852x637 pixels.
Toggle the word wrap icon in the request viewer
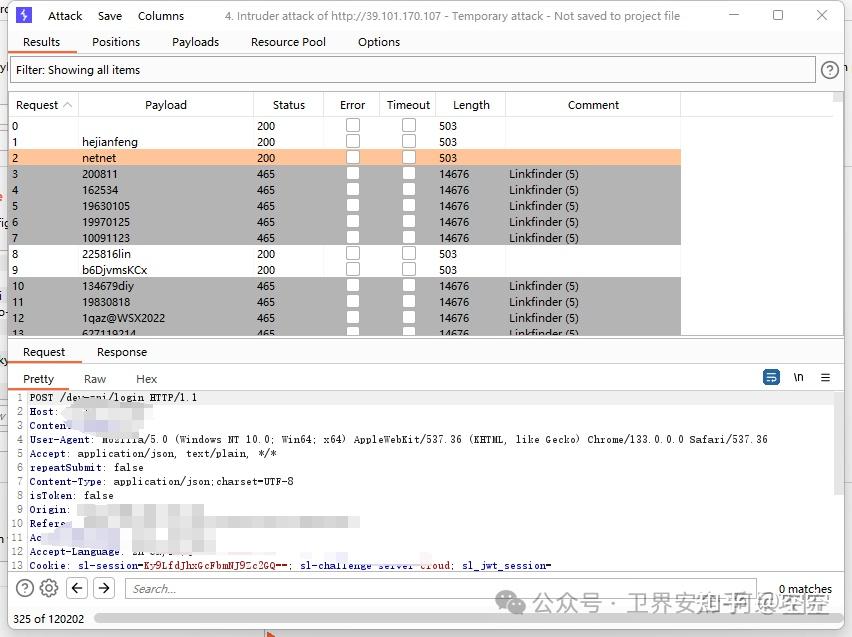771,377
